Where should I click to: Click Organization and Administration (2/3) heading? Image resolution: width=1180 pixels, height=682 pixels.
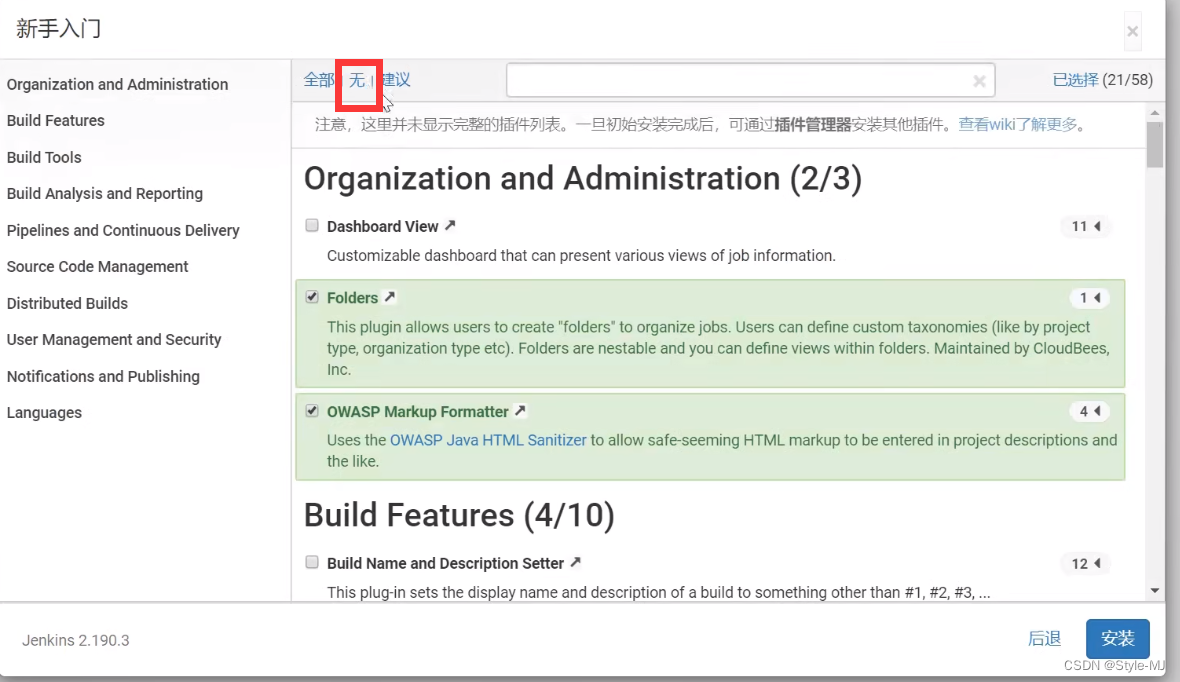583,179
